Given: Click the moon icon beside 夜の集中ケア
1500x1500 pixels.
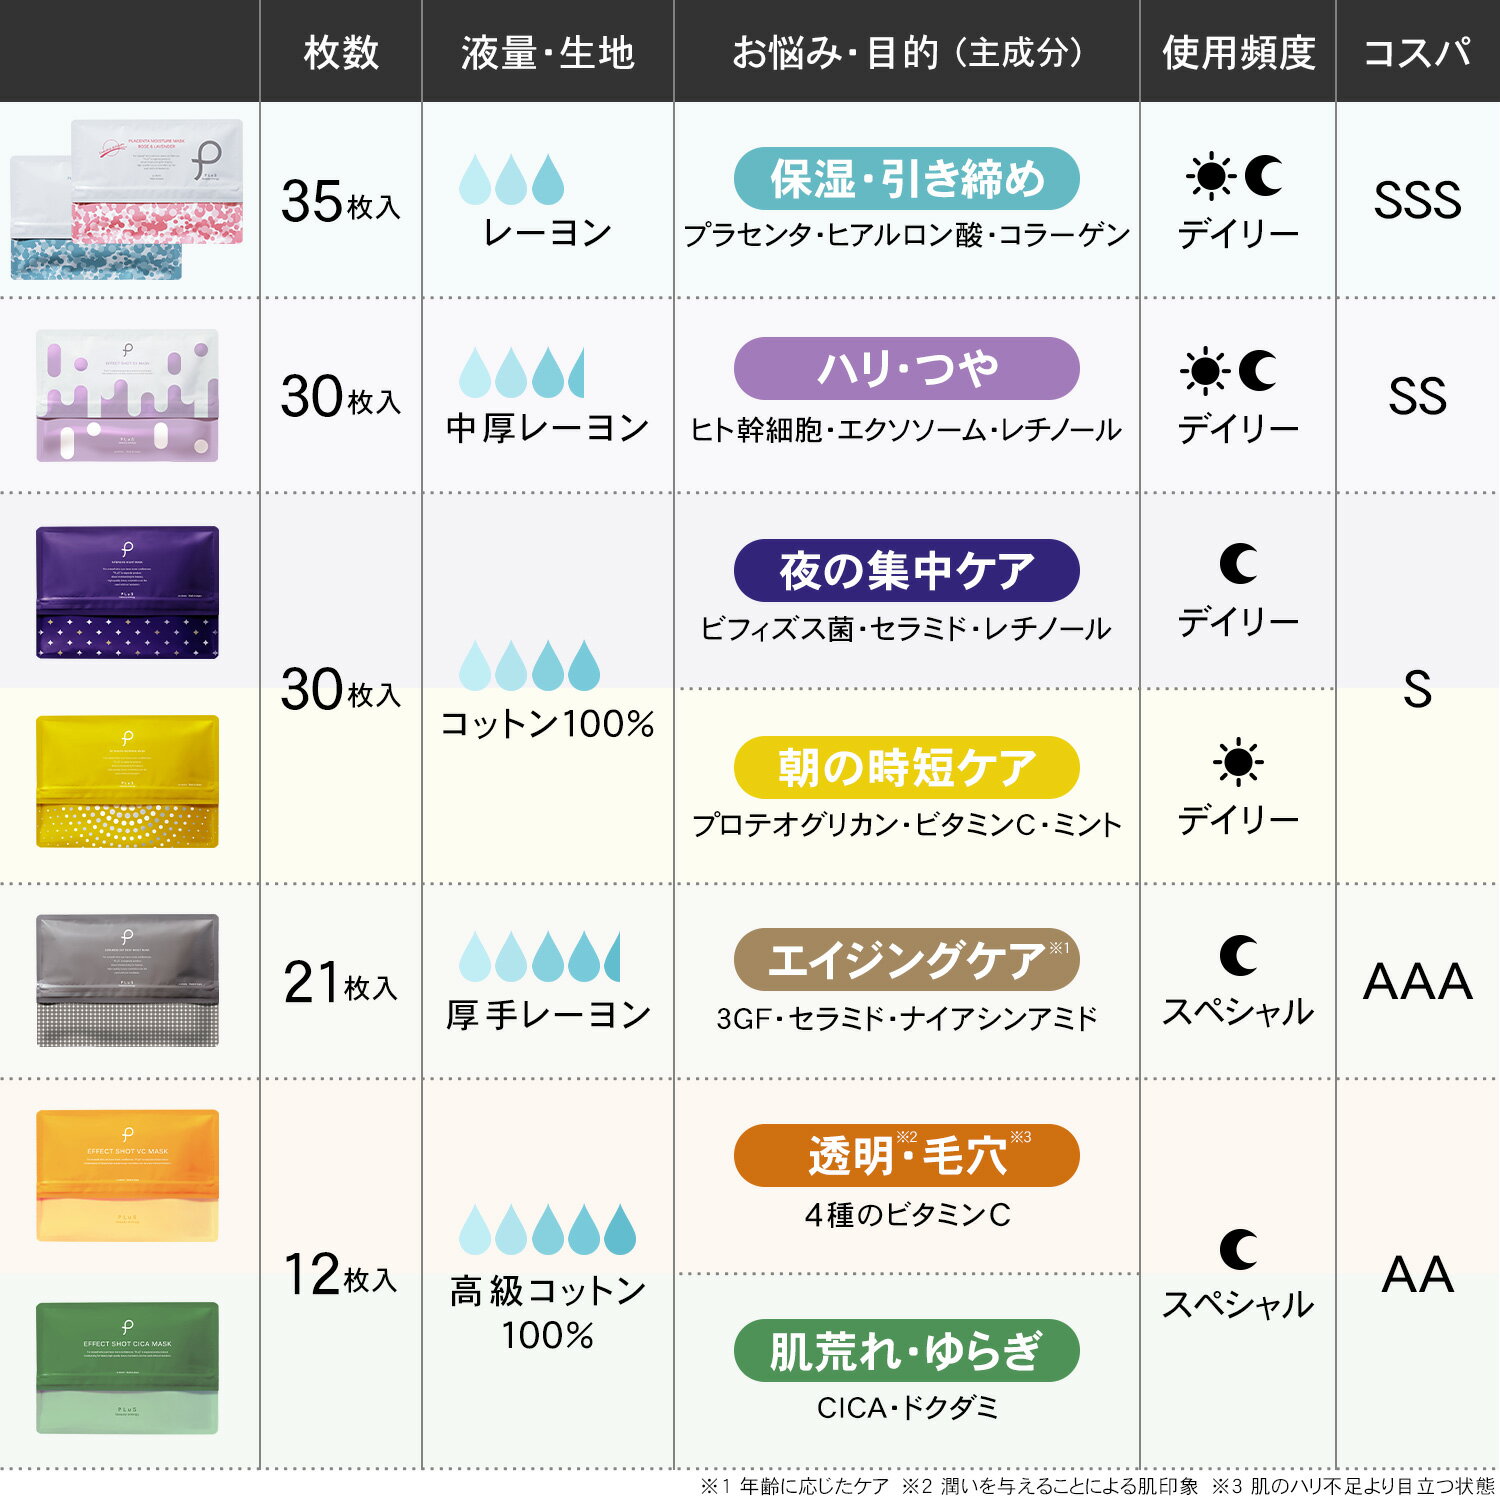Looking at the screenshot, I should [x=1238, y=564].
